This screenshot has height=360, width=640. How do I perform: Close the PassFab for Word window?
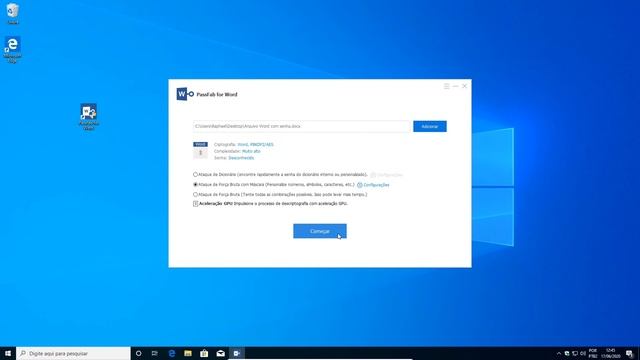pyautogui.click(x=464, y=86)
